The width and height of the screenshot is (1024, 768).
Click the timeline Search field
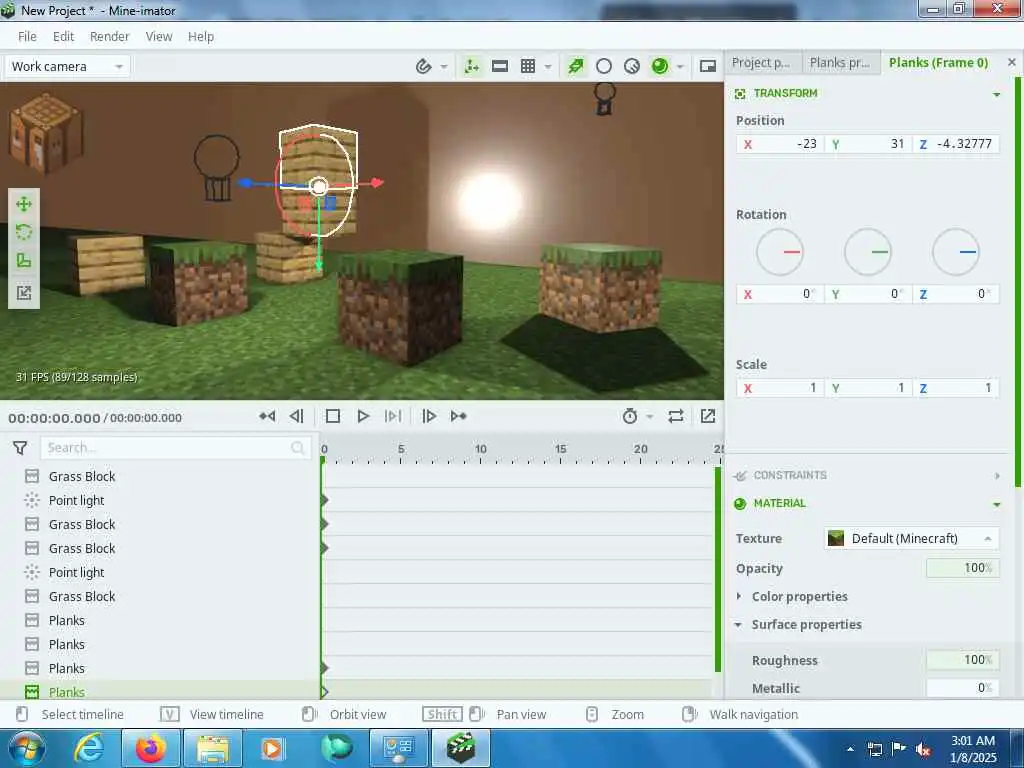pos(175,447)
